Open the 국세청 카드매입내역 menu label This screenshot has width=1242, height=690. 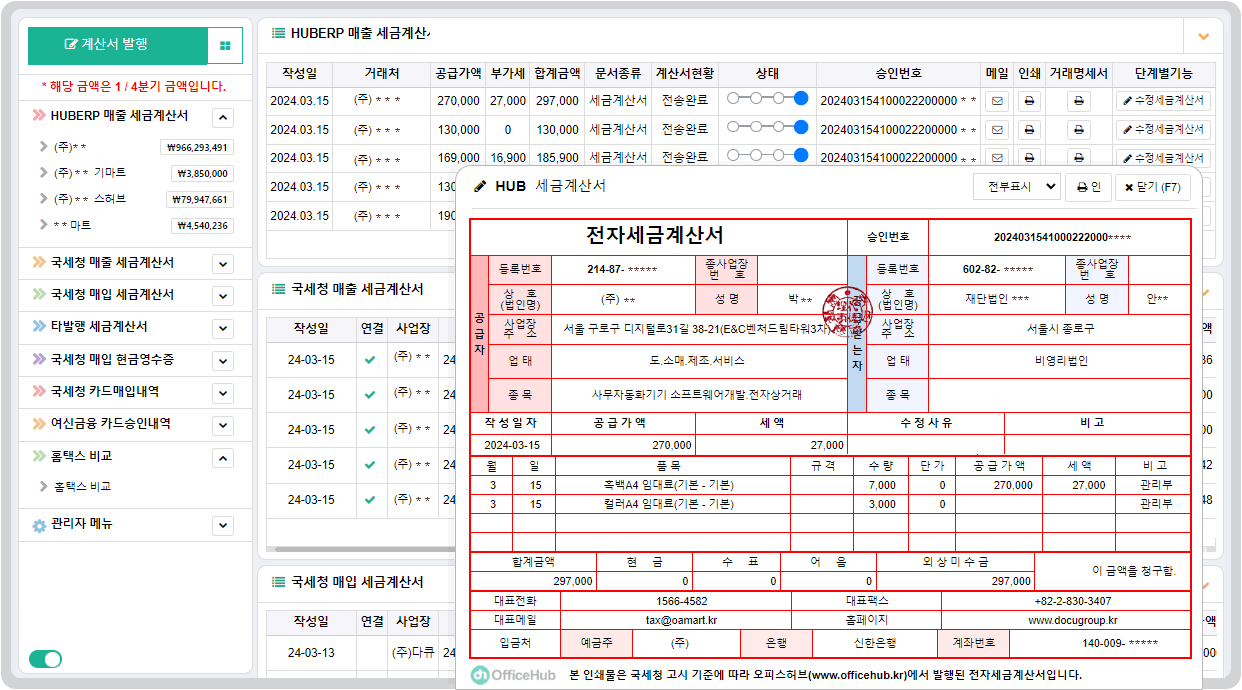105,391
